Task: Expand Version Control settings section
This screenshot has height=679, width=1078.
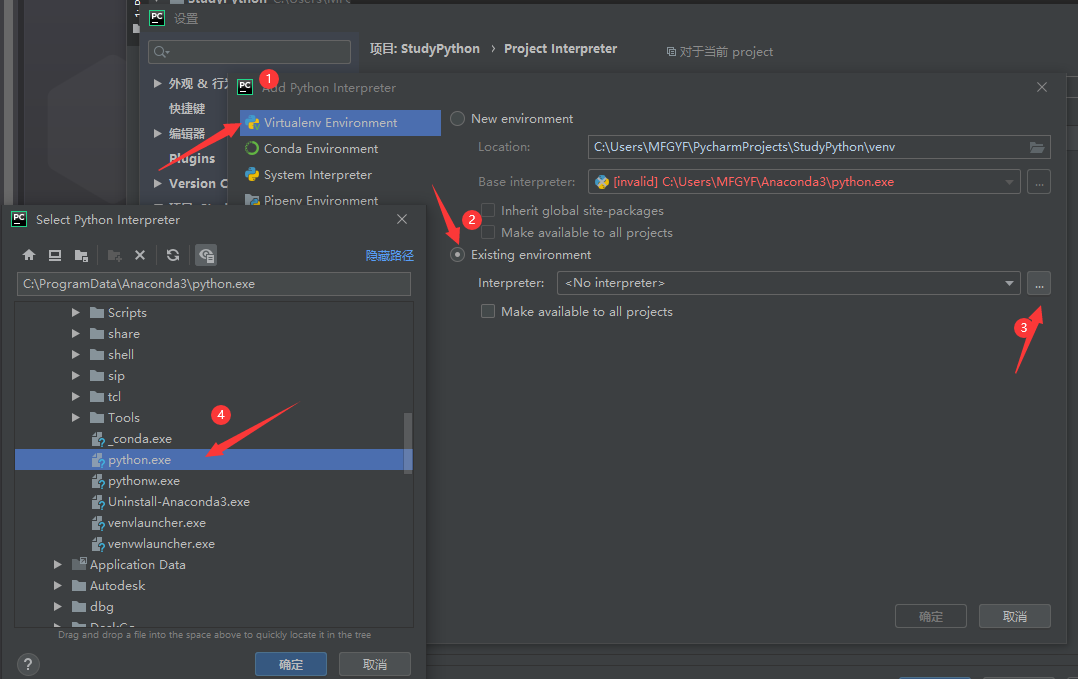Action: tap(157, 183)
